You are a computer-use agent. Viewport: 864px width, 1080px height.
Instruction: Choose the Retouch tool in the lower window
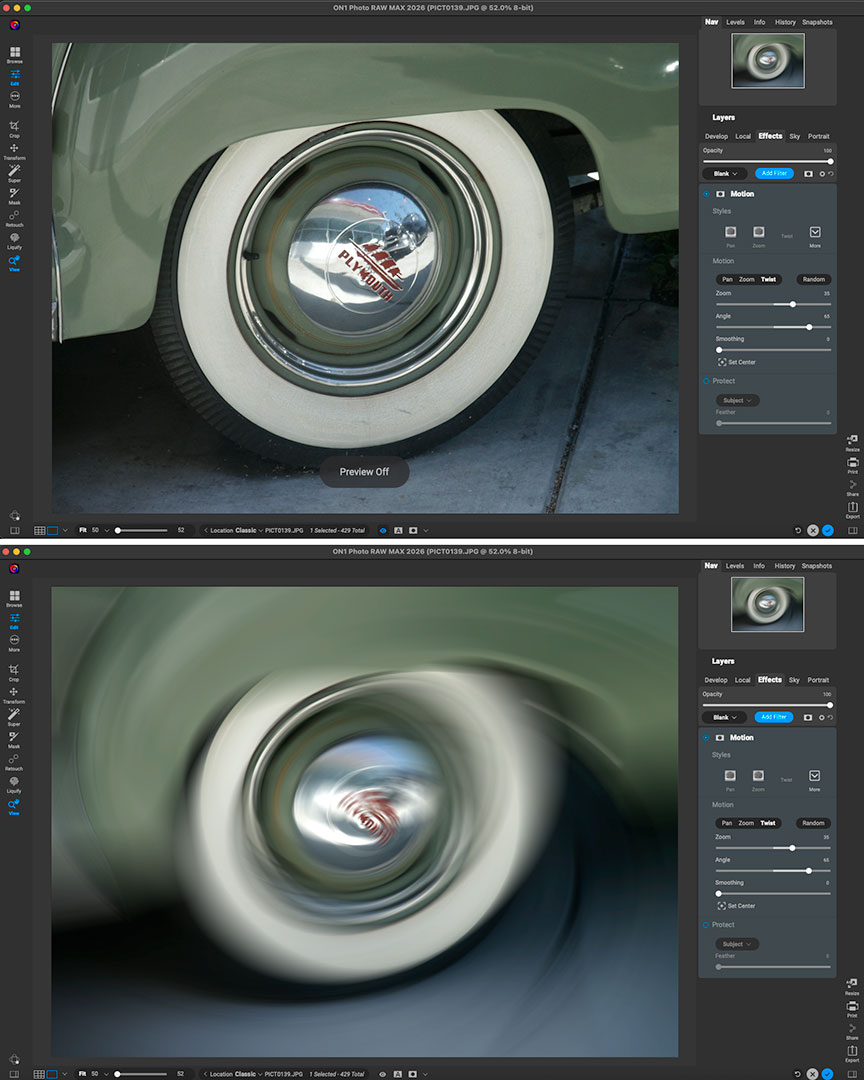pyautogui.click(x=15, y=761)
